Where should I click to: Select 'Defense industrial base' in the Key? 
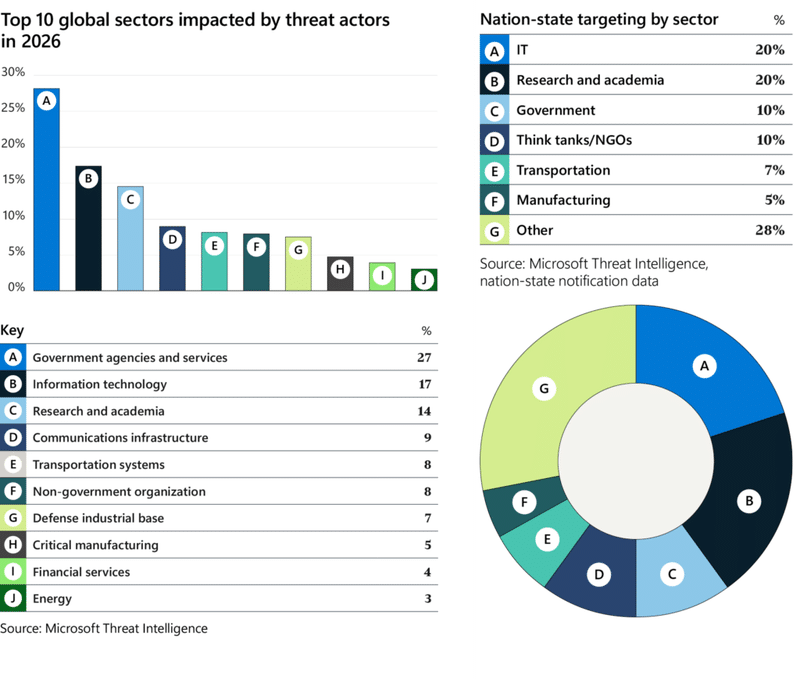[x=98, y=518]
